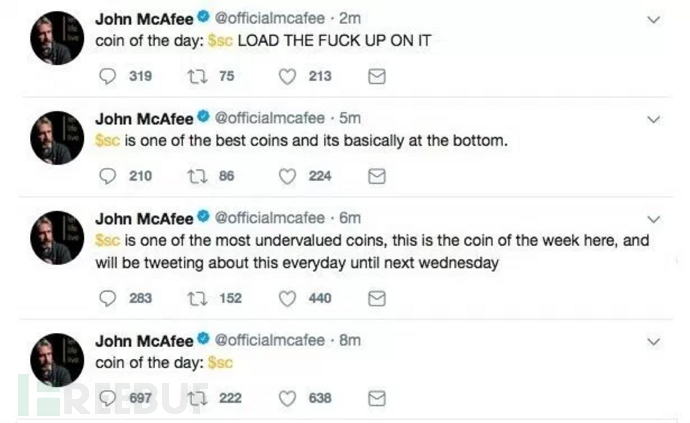690x423 pixels.
Task: Like the 5m tweet with 224 likes
Action: pos(288,176)
